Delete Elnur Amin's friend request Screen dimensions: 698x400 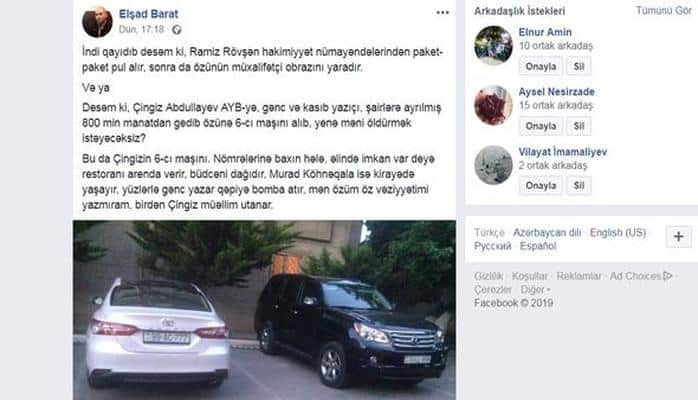(x=579, y=66)
